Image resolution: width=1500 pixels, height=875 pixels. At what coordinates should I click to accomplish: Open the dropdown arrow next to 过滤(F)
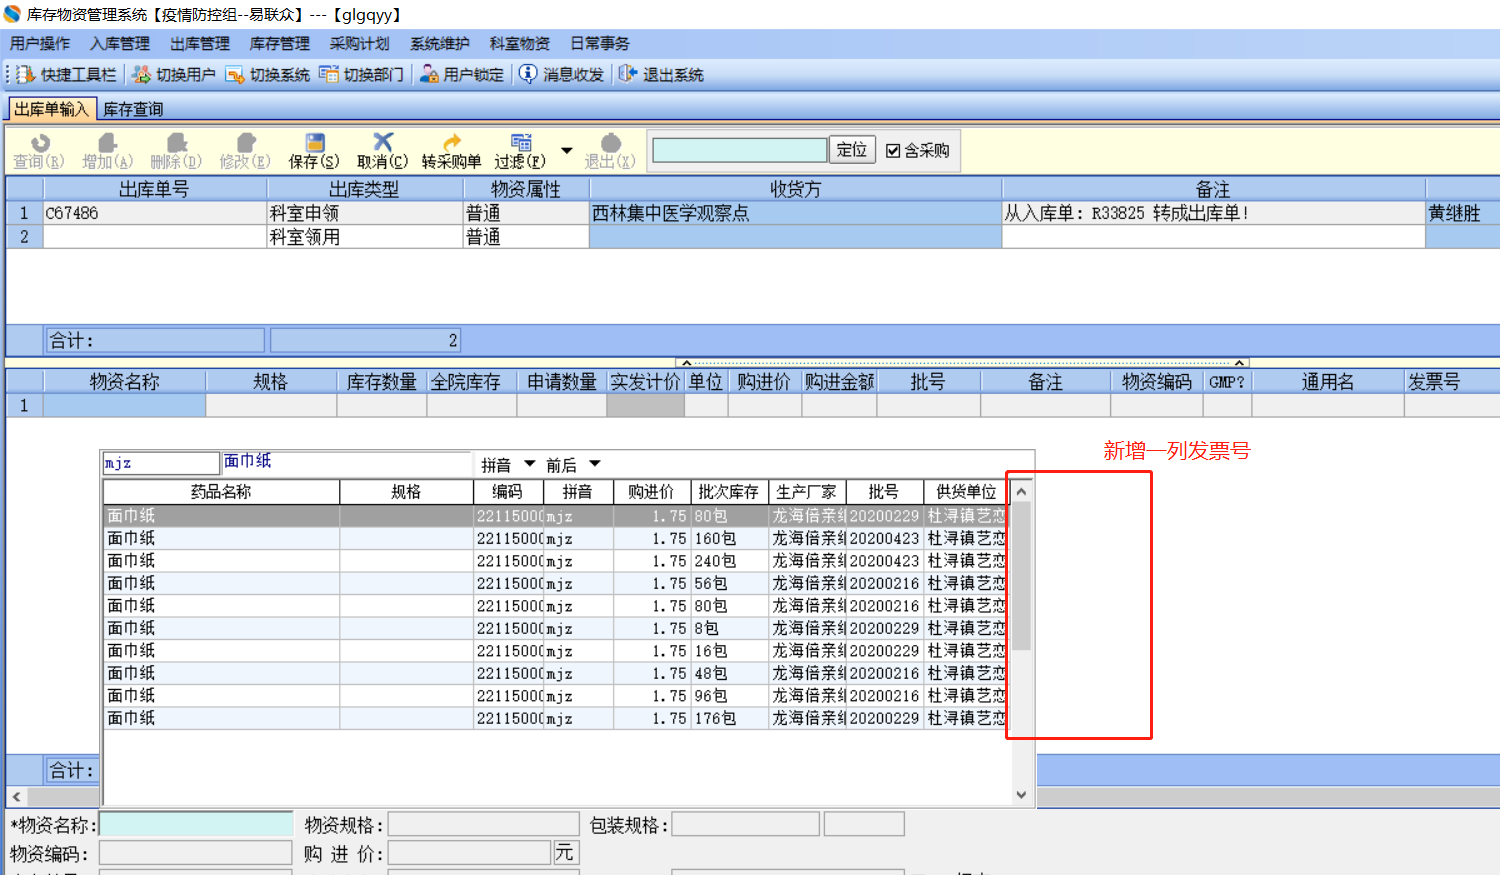pos(567,151)
